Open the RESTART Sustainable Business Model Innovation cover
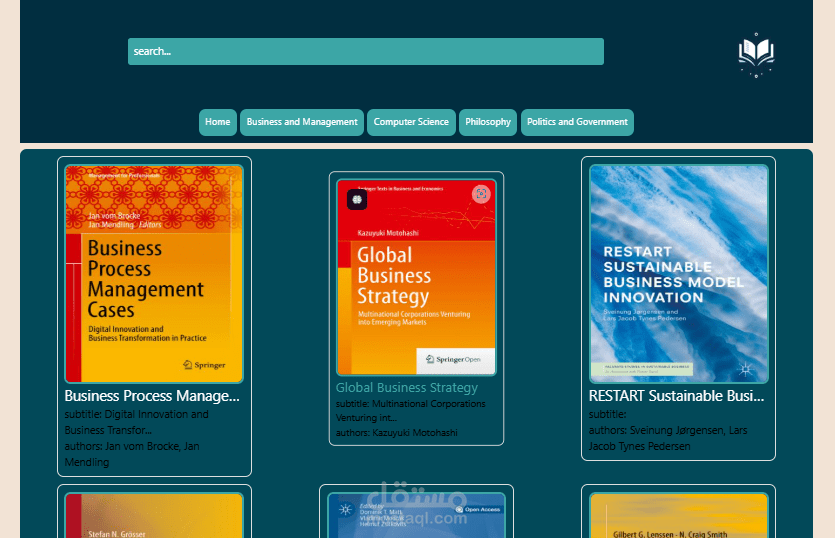 coord(678,274)
